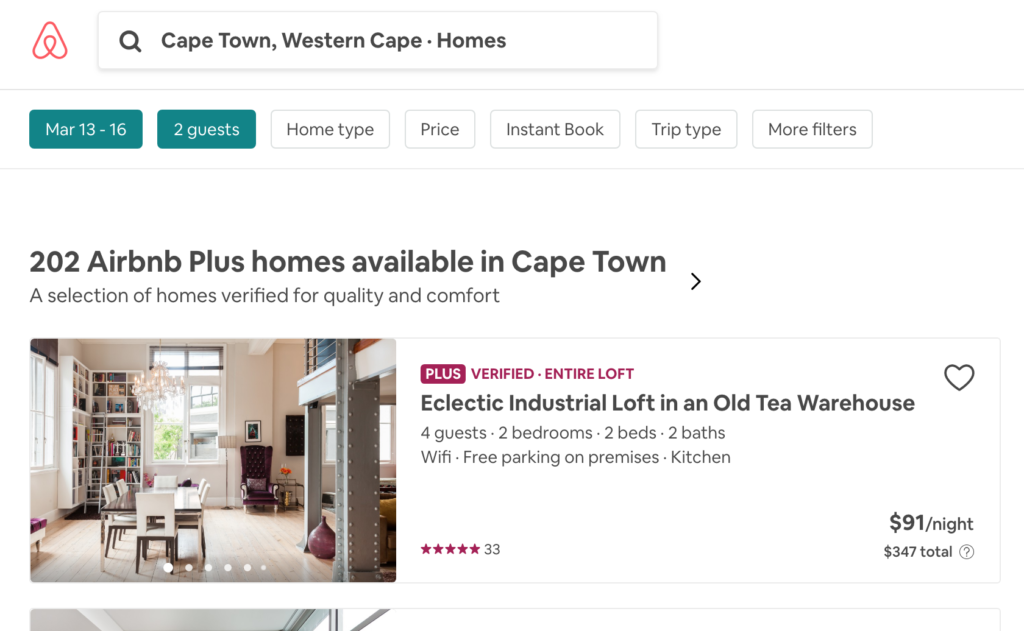Open the Home type dropdown
The height and width of the screenshot is (631, 1024).
click(330, 129)
